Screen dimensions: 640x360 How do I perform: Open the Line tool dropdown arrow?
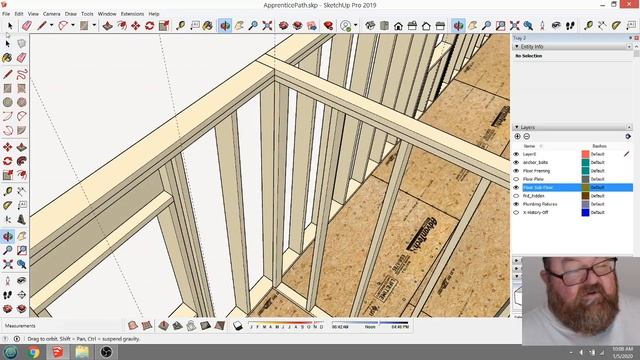[x=51, y=26]
